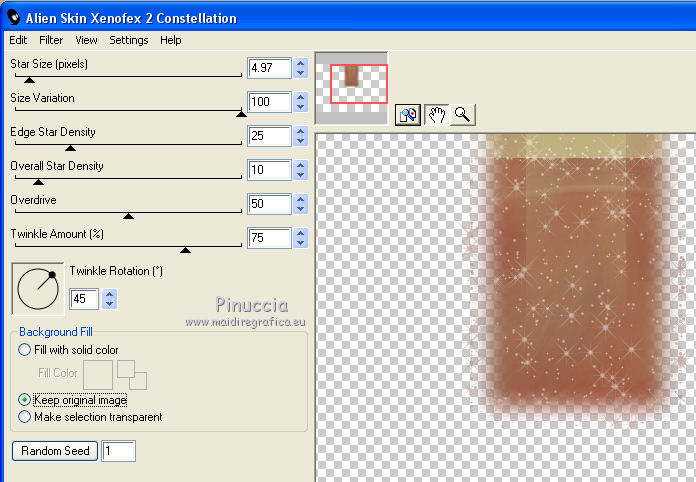696x482 pixels.
Task: Decrease Twinkle Rotation with down arrow
Action: pyautogui.click(x=109, y=304)
